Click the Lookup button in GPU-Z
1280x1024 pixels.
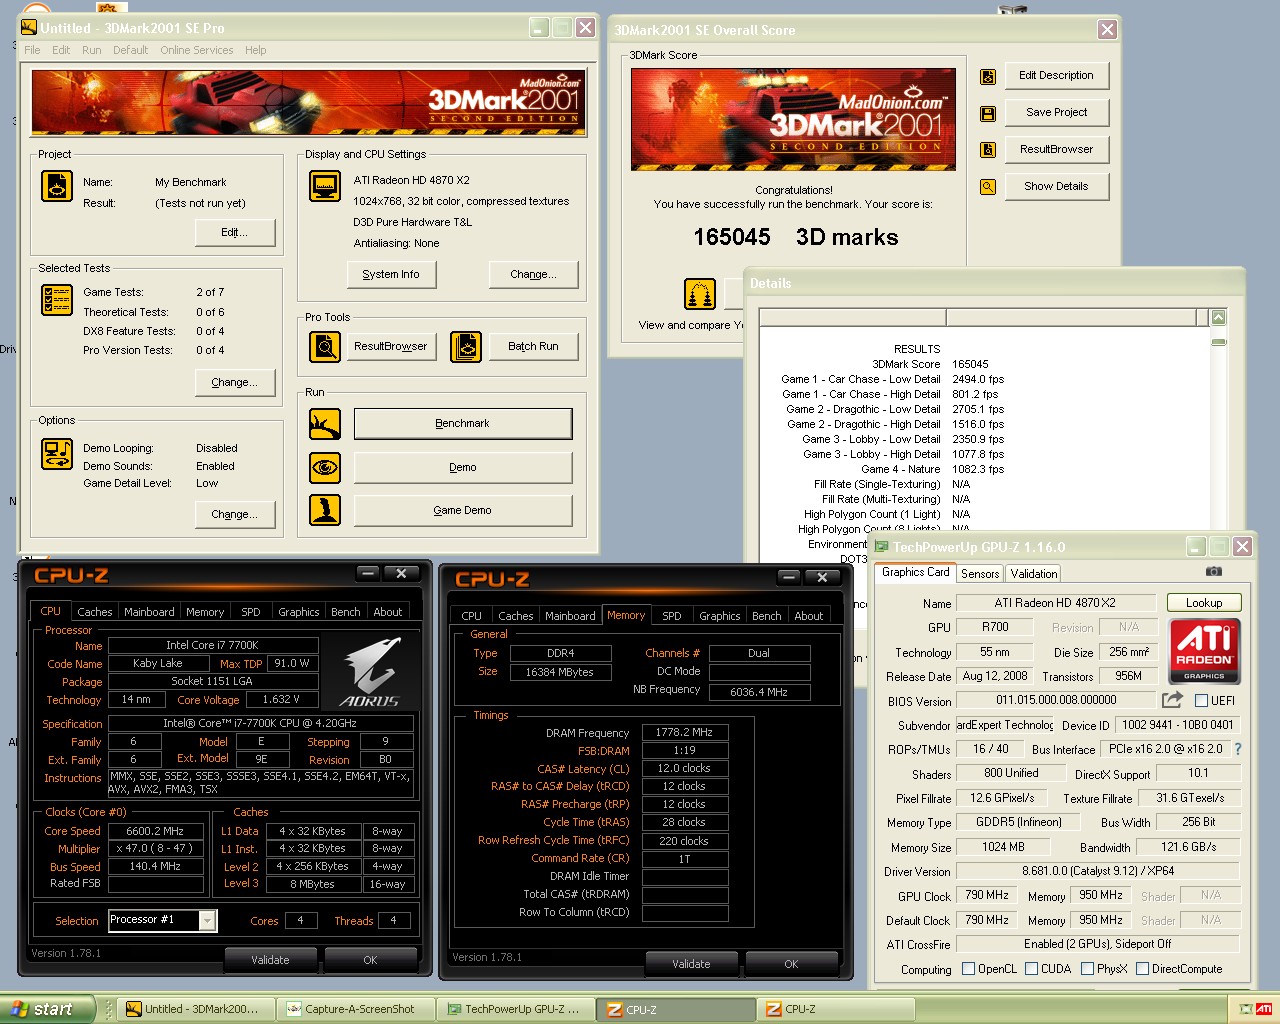click(x=1204, y=603)
